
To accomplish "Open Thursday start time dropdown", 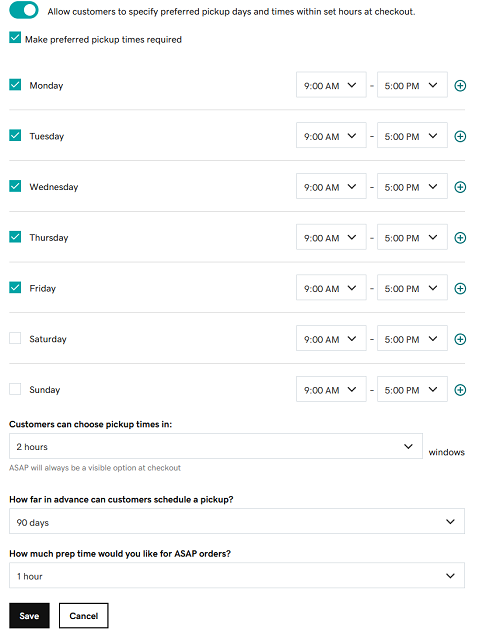I will coord(331,237).
